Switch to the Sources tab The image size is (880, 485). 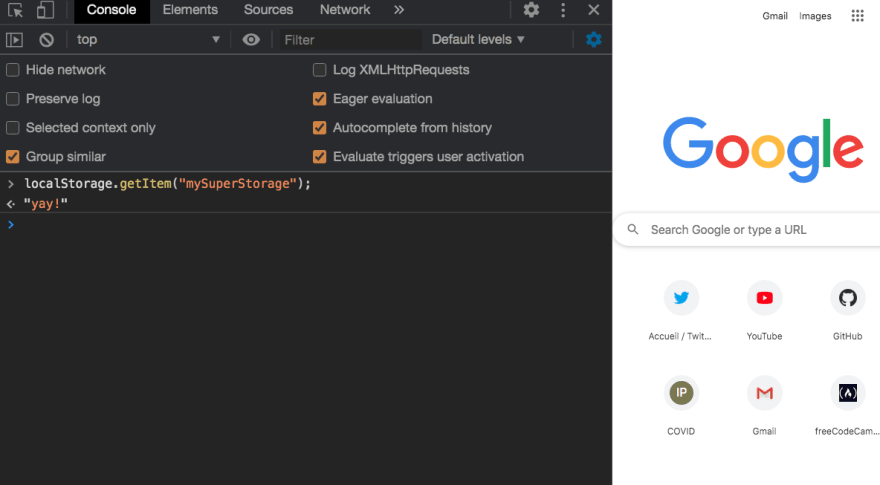[x=268, y=10]
